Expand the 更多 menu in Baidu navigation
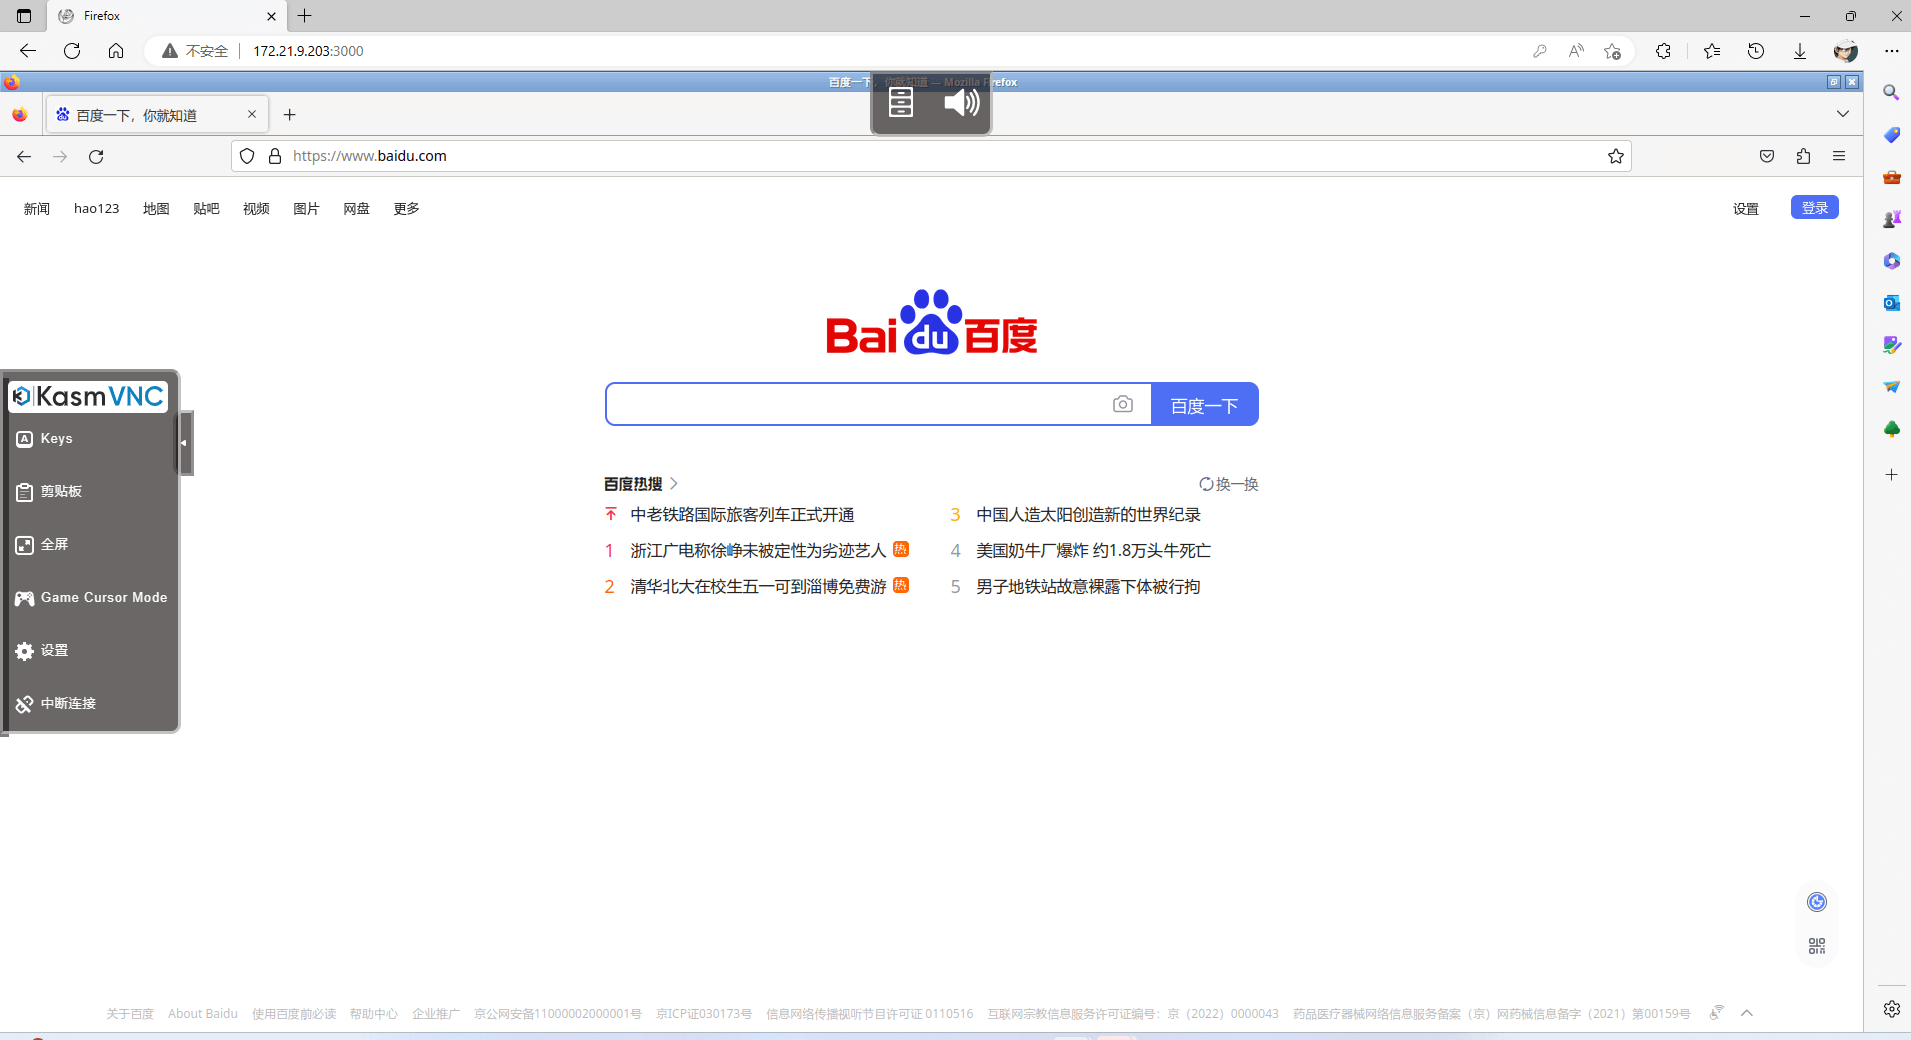 point(404,208)
